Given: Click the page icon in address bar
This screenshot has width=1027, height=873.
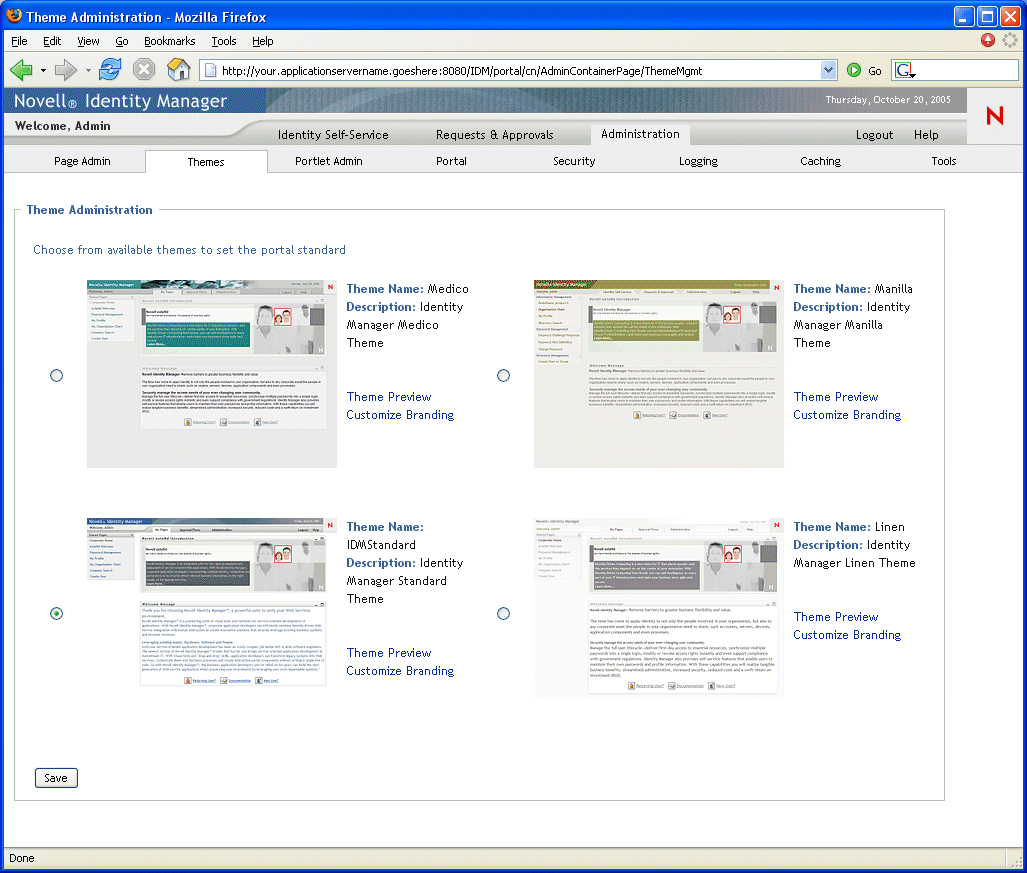Looking at the screenshot, I should pyautogui.click(x=210, y=70).
